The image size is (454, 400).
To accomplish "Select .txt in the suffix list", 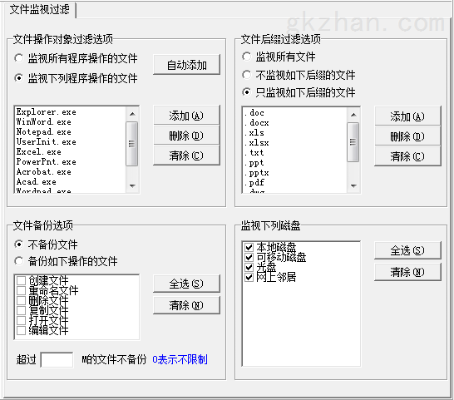I will [x=254, y=153].
